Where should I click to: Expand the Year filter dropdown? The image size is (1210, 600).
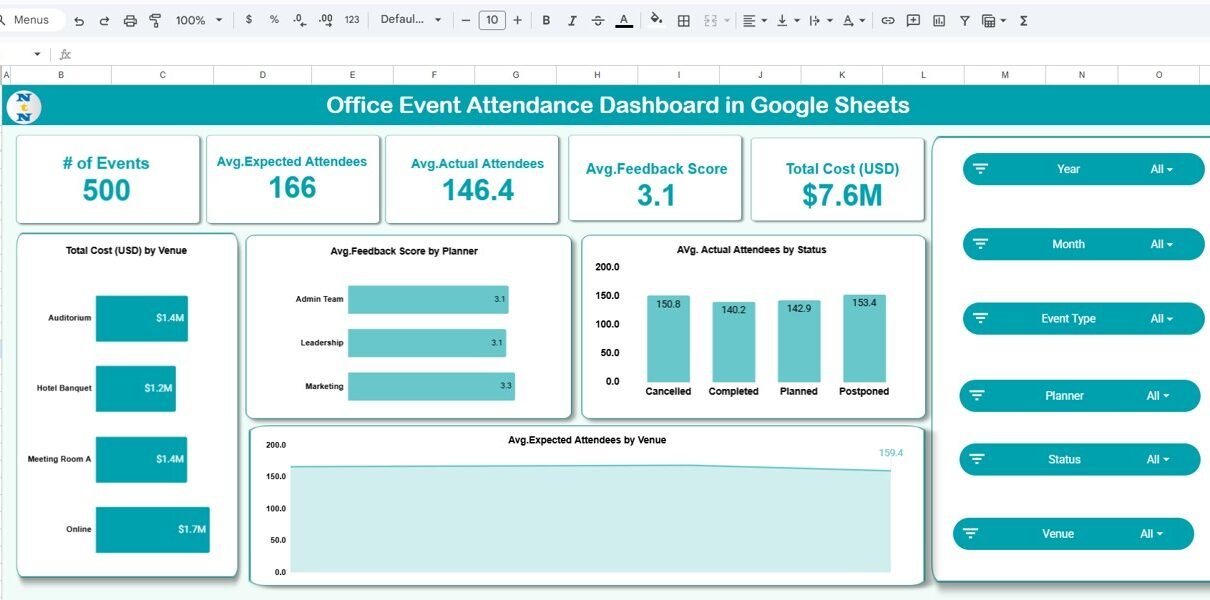pos(1161,169)
